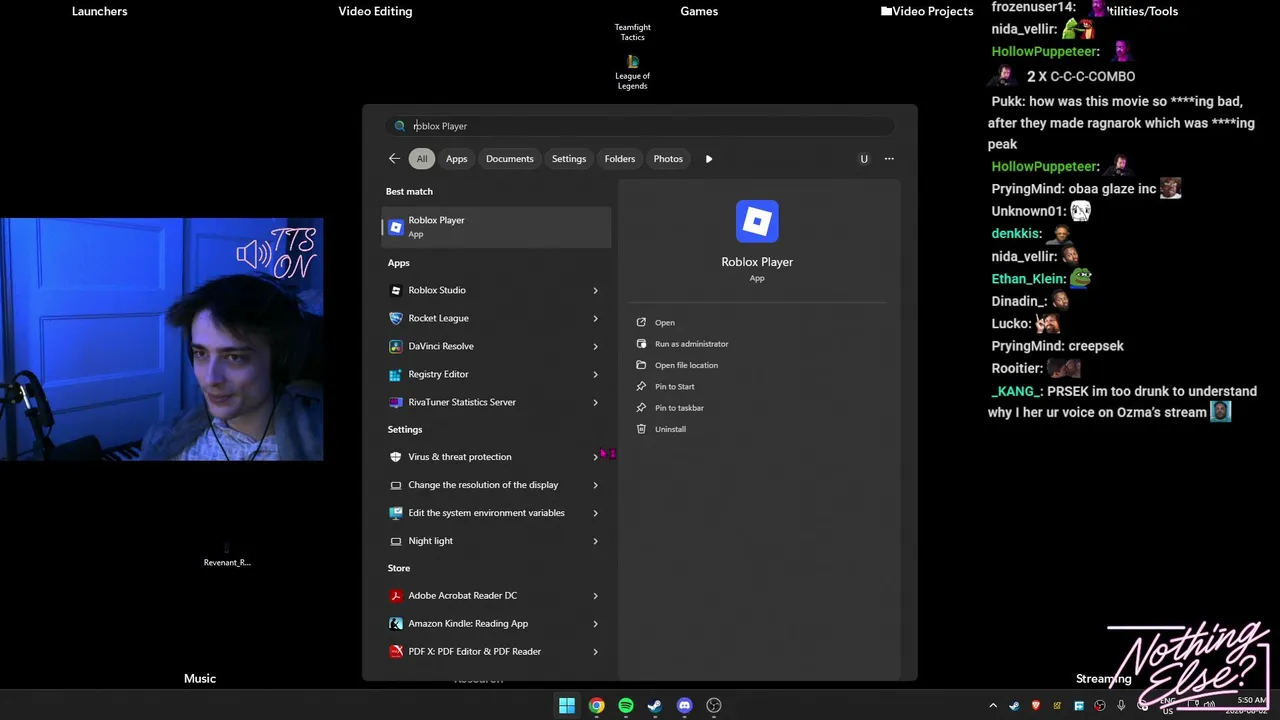This screenshot has width=1280, height=720.
Task: Open the Windows Start button
Action: [x=567, y=706]
